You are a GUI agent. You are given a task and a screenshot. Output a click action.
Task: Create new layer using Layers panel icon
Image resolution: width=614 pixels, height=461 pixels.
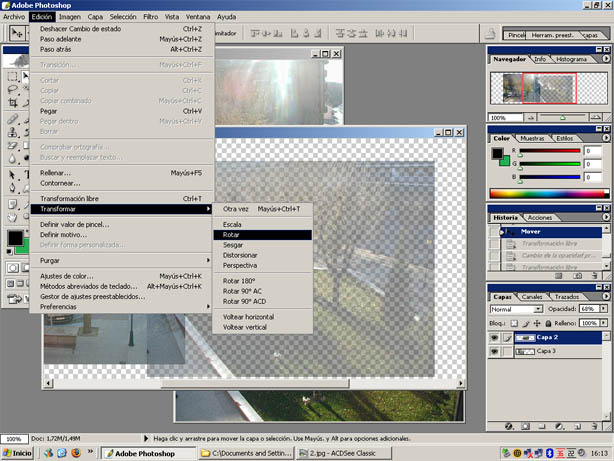point(578,427)
